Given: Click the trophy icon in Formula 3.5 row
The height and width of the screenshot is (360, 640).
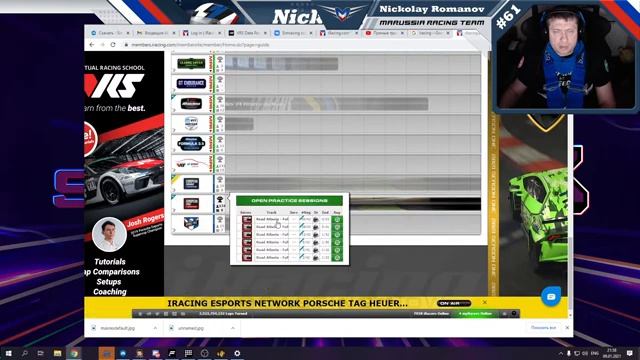Looking at the screenshot, I should point(220,140).
